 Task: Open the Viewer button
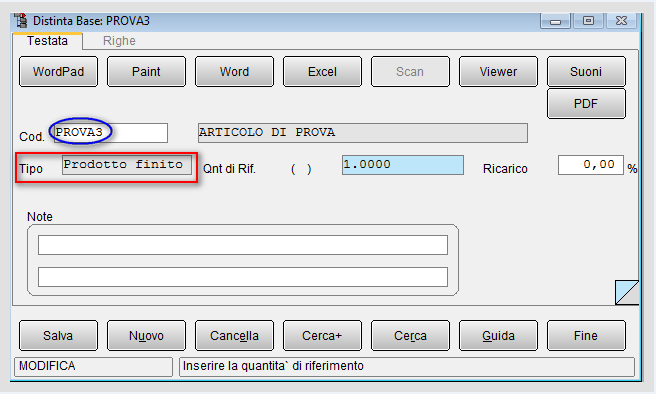(x=498, y=72)
